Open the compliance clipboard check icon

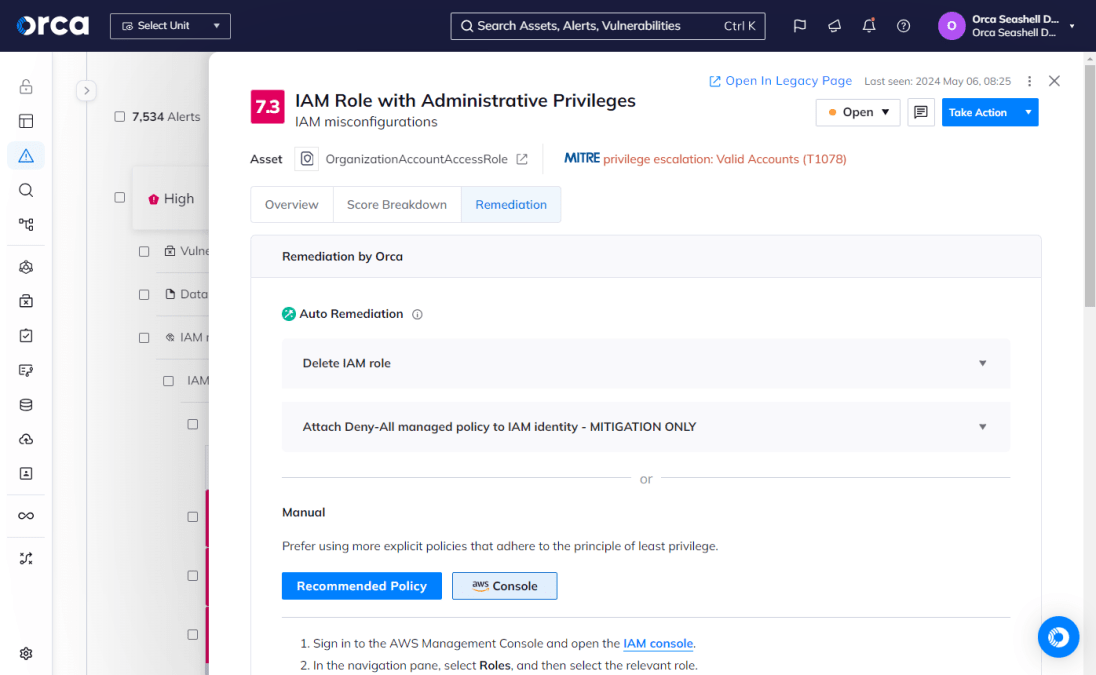pos(26,335)
